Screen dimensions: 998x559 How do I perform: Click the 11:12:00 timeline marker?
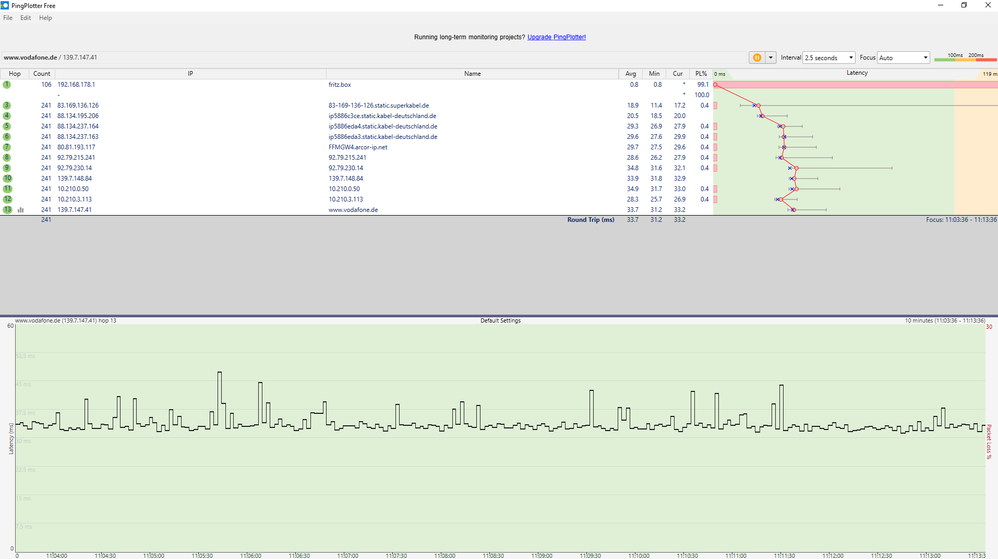tap(833, 555)
